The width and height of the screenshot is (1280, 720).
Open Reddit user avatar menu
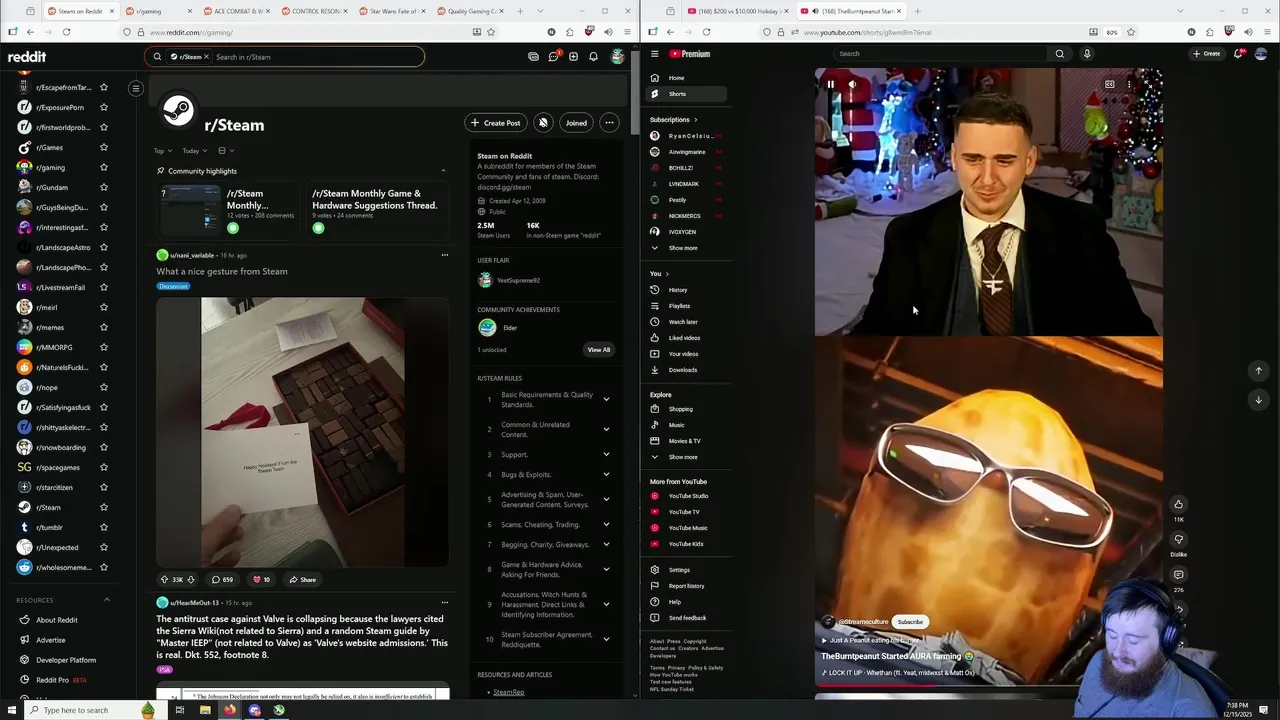(x=618, y=57)
